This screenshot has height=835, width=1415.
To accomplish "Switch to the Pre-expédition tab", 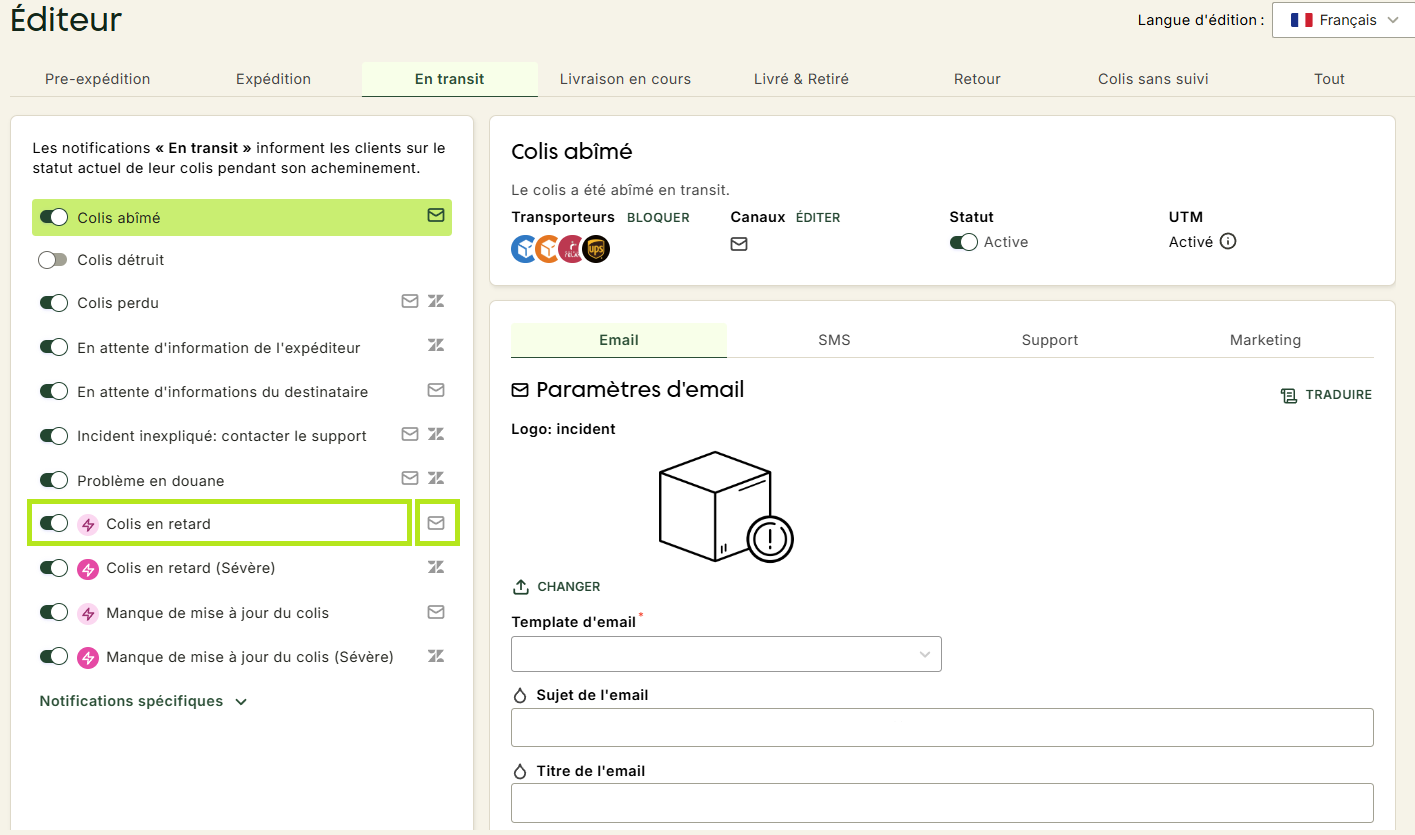I will [x=98, y=79].
